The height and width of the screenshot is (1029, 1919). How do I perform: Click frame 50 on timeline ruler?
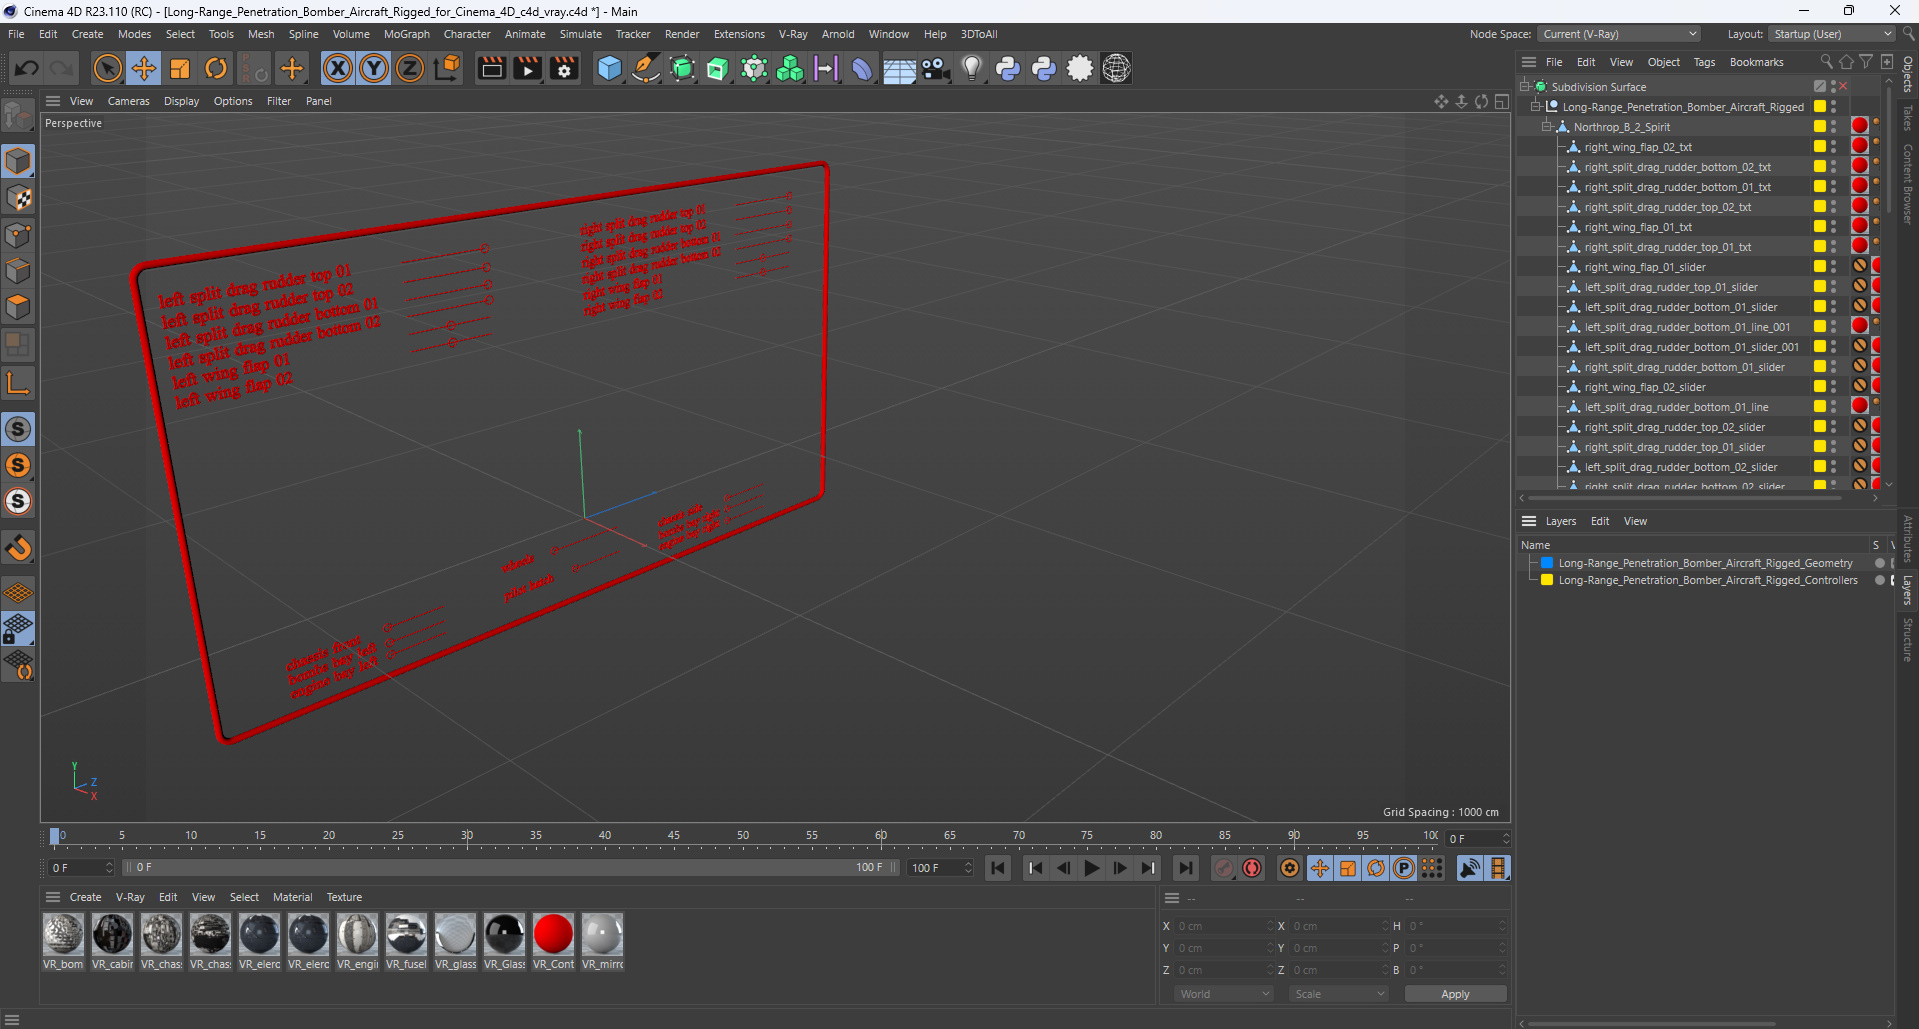tap(743, 836)
